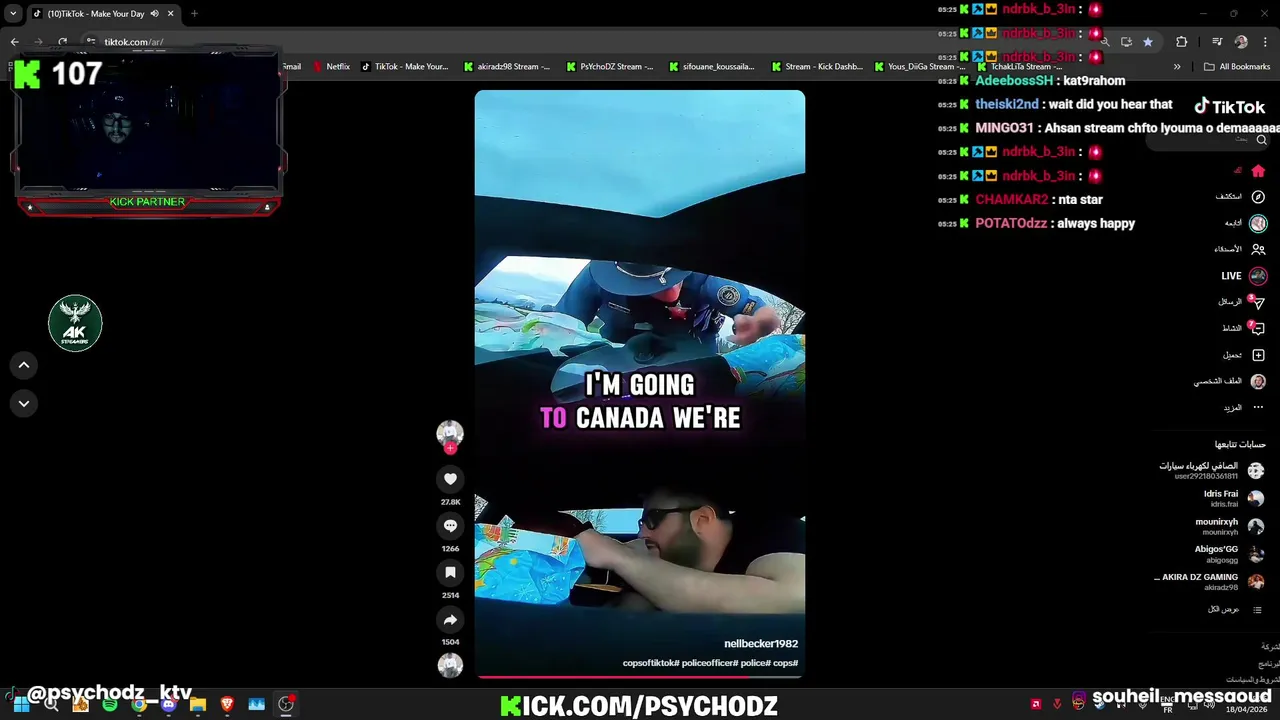Open the Stream - Kick Dashb... bookmark
The width and height of the screenshot is (1280, 720).
816,67
